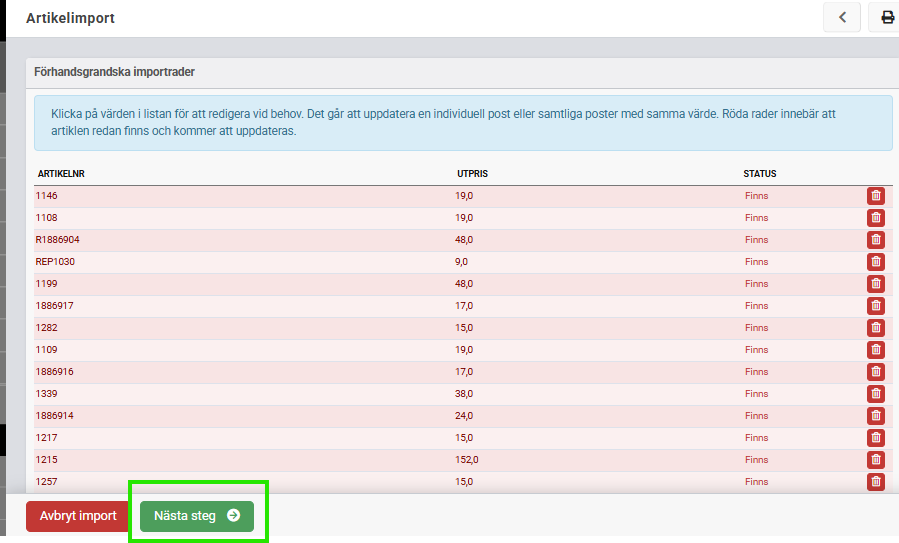
Task: Click the STATUS column header
Action: click(x=760, y=174)
